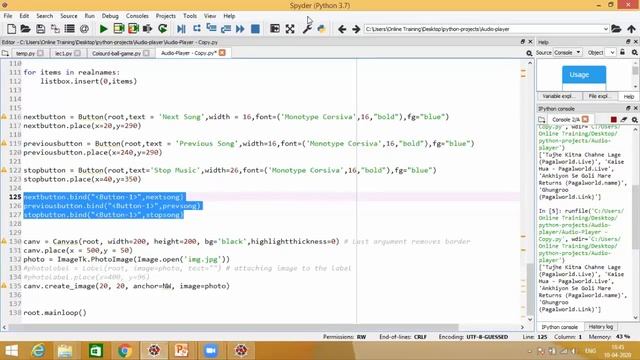The height and width of the screenshot is (360, 640).
Task: Open Preferences with the wrench icon
Action: coord(307,29)
